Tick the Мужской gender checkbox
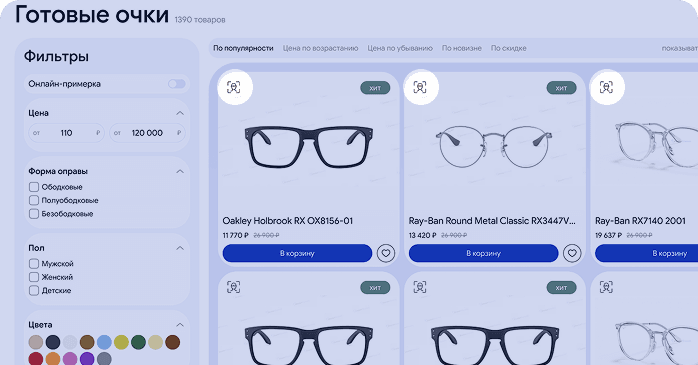This screenshot has width=698, height=365. pos(34,264)
